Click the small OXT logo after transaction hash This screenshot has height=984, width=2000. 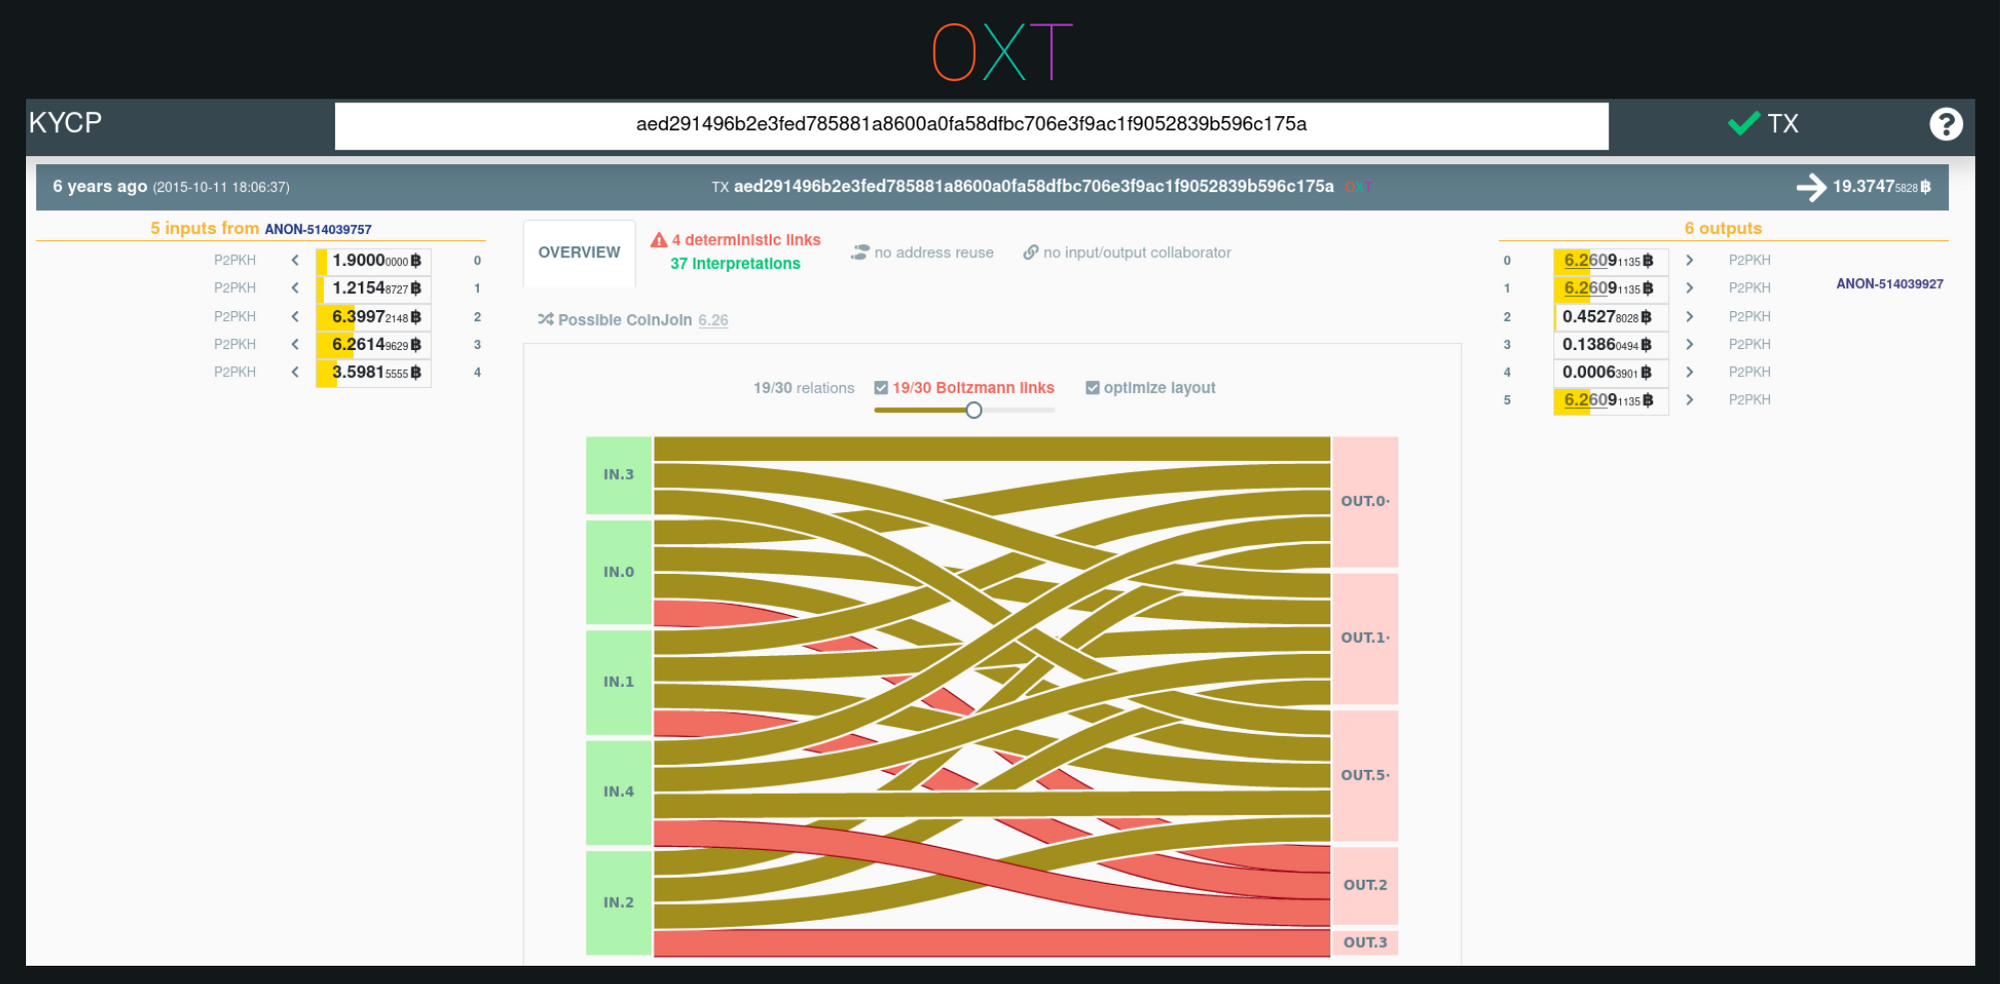1358,187
